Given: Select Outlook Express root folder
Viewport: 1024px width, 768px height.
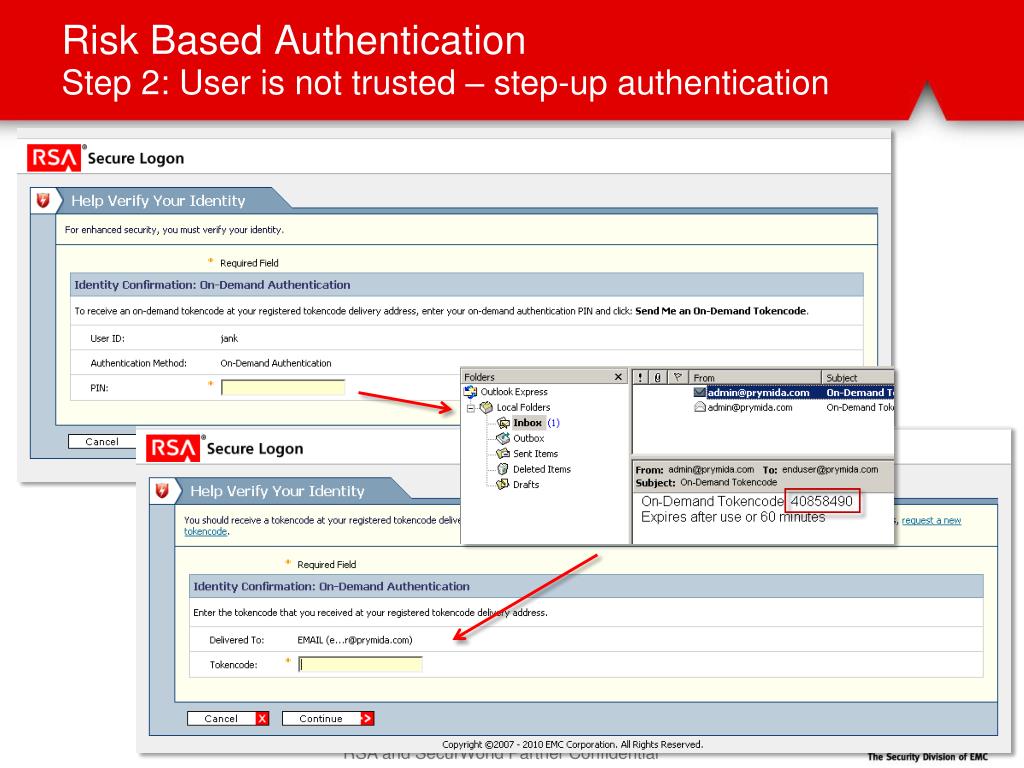Looking at the screenshot, I should 514,392.
